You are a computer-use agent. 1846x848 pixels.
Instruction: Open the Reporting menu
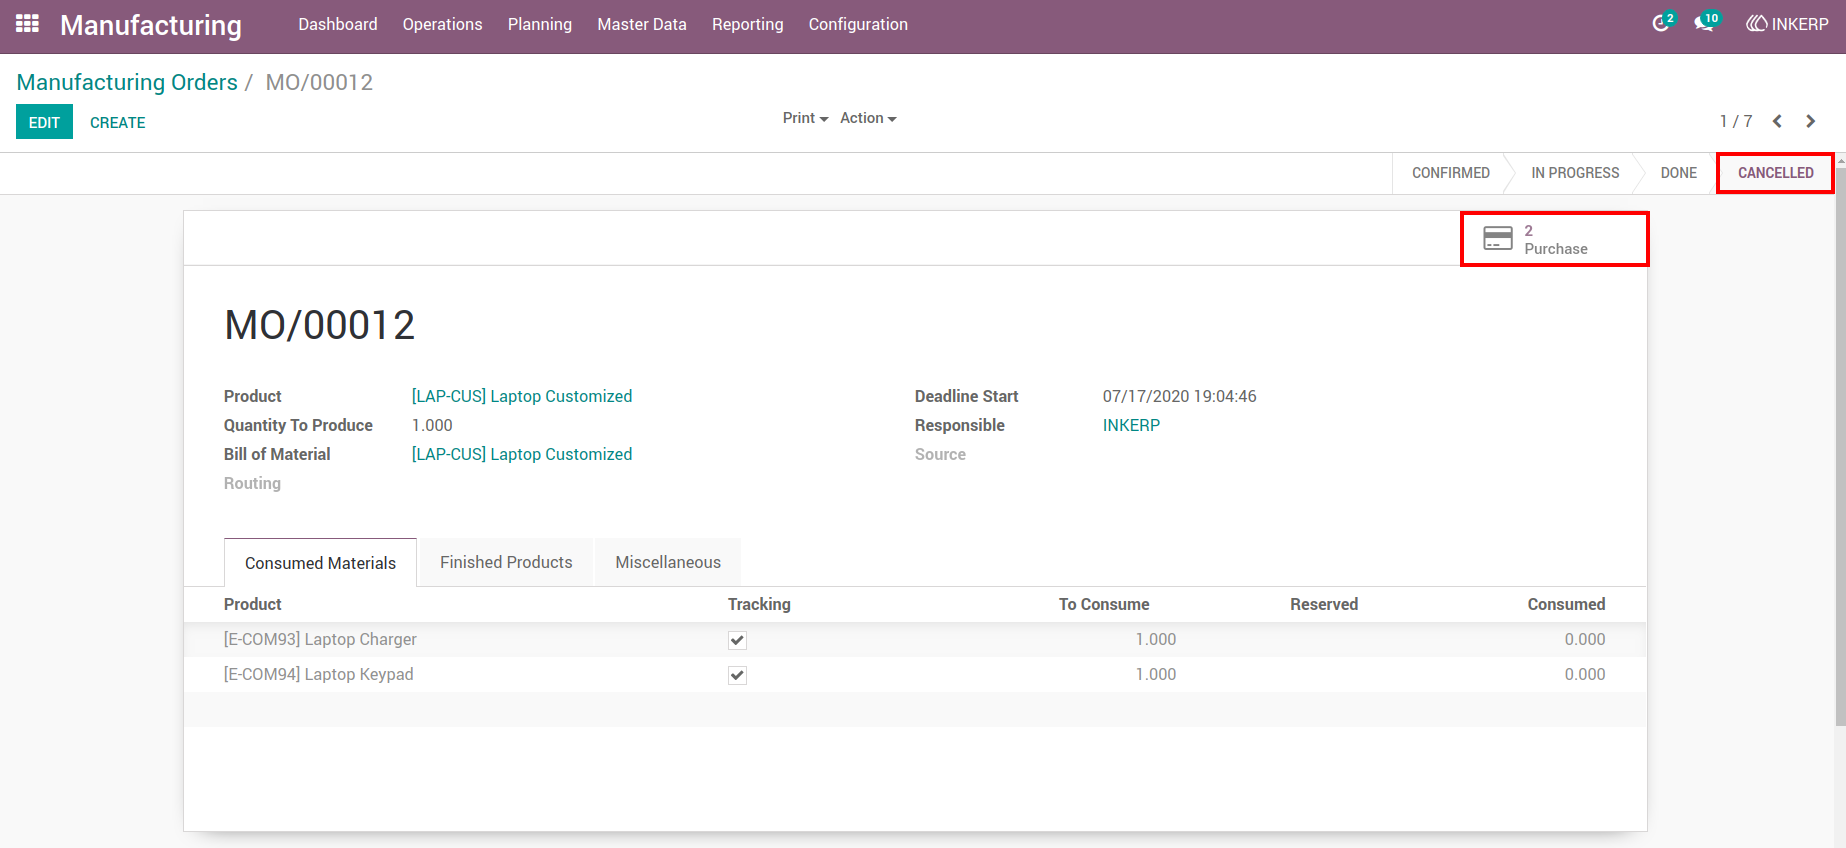click(748, 24)
